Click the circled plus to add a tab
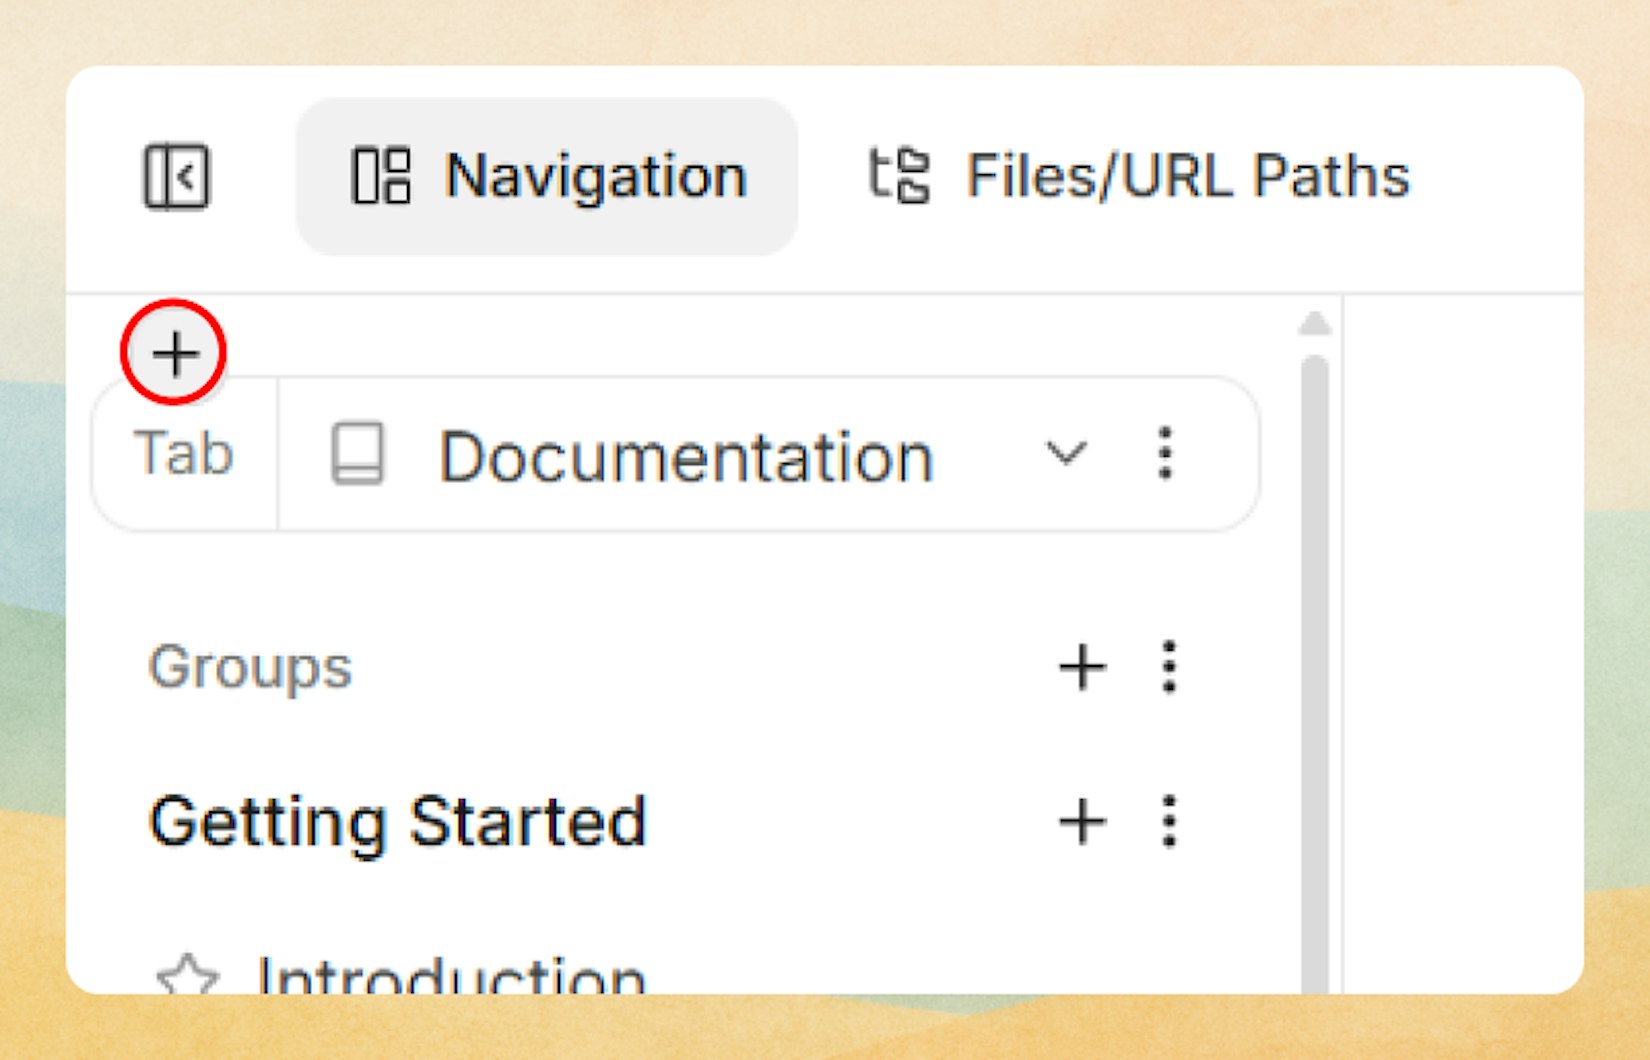The image size is (1650, 1060). coord(176,355)
